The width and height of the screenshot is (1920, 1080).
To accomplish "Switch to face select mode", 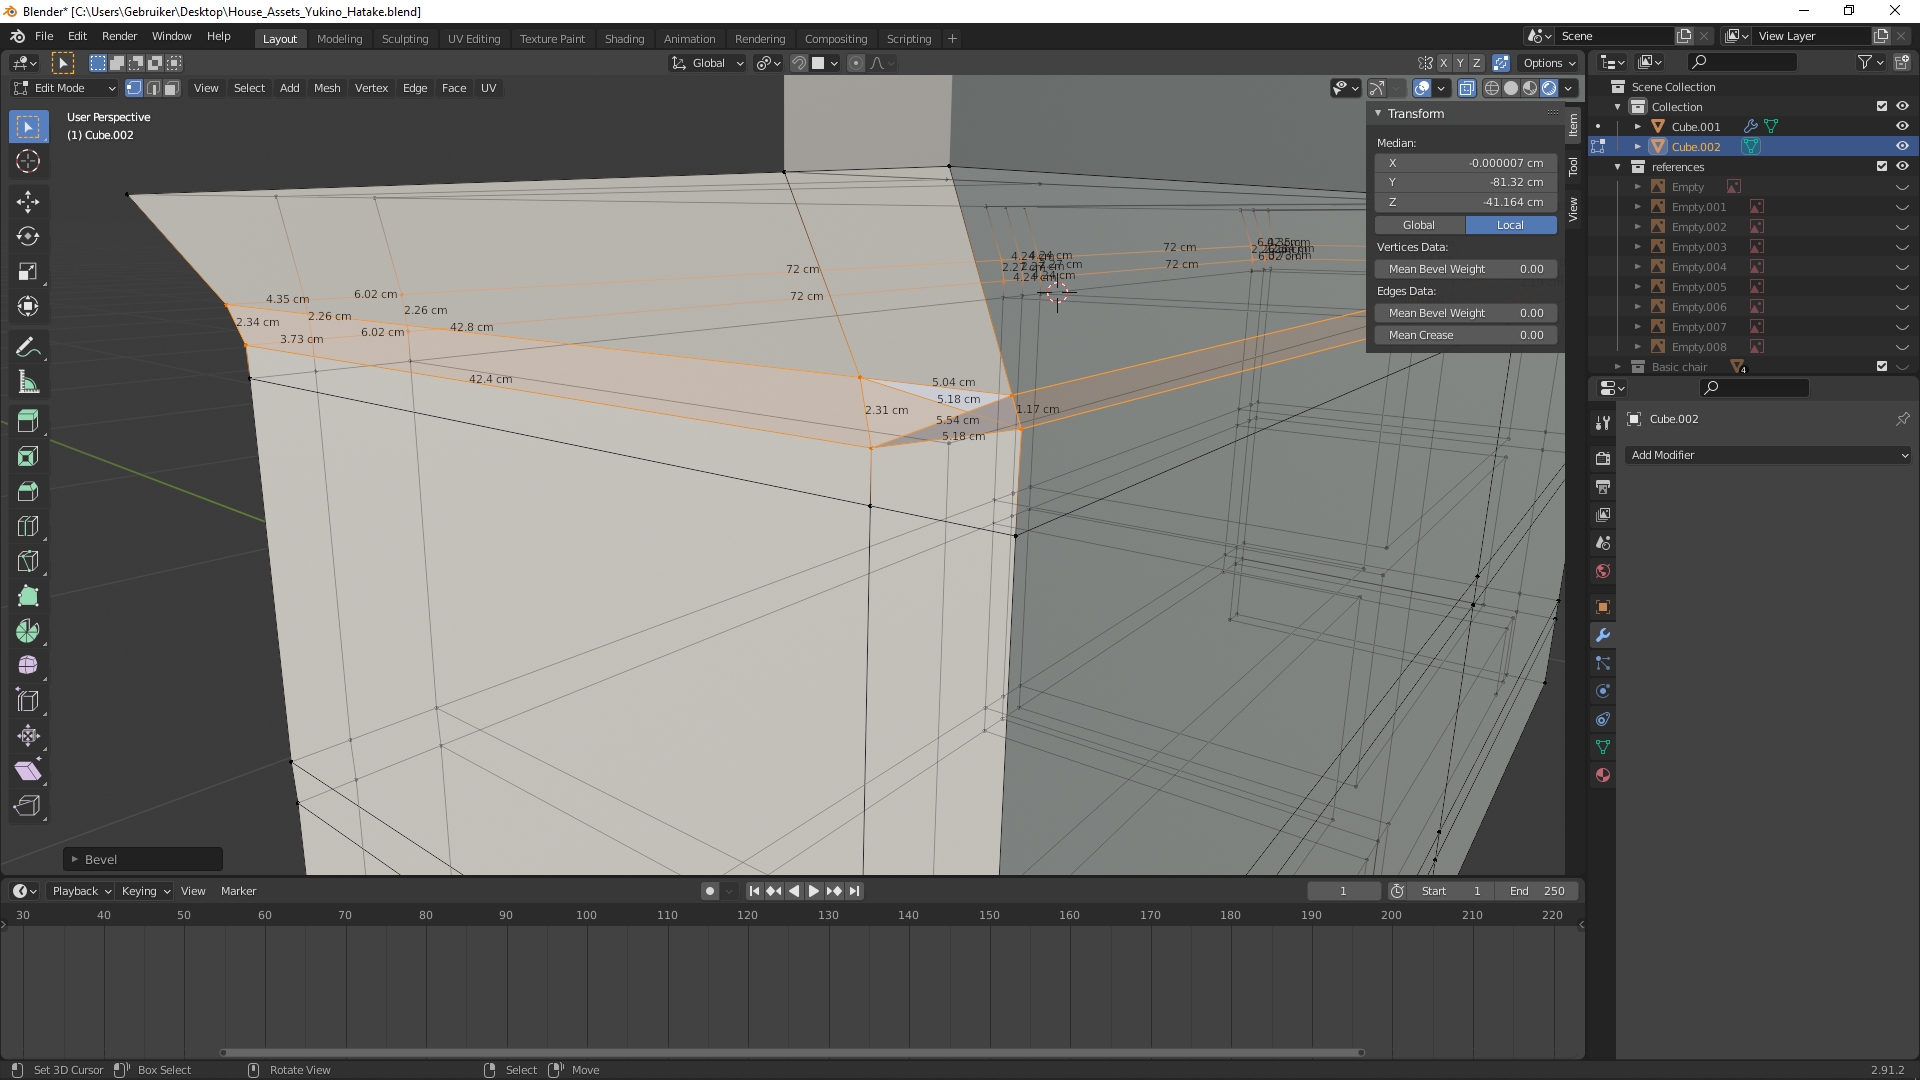I will 172,88.
